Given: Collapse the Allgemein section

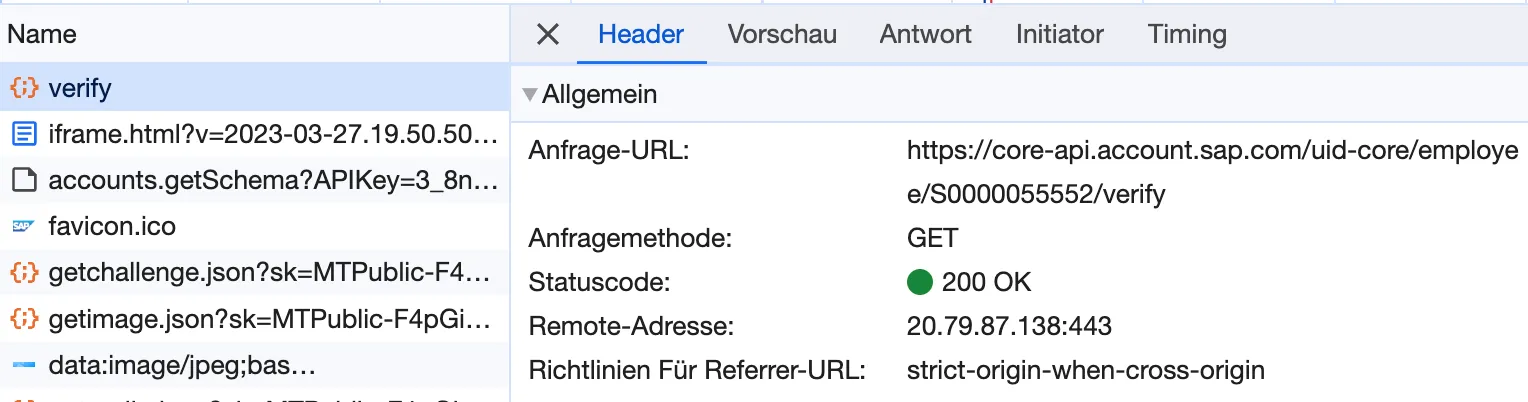Looking at the screenshot, I should pyautogui.click(x=530, y=95).
